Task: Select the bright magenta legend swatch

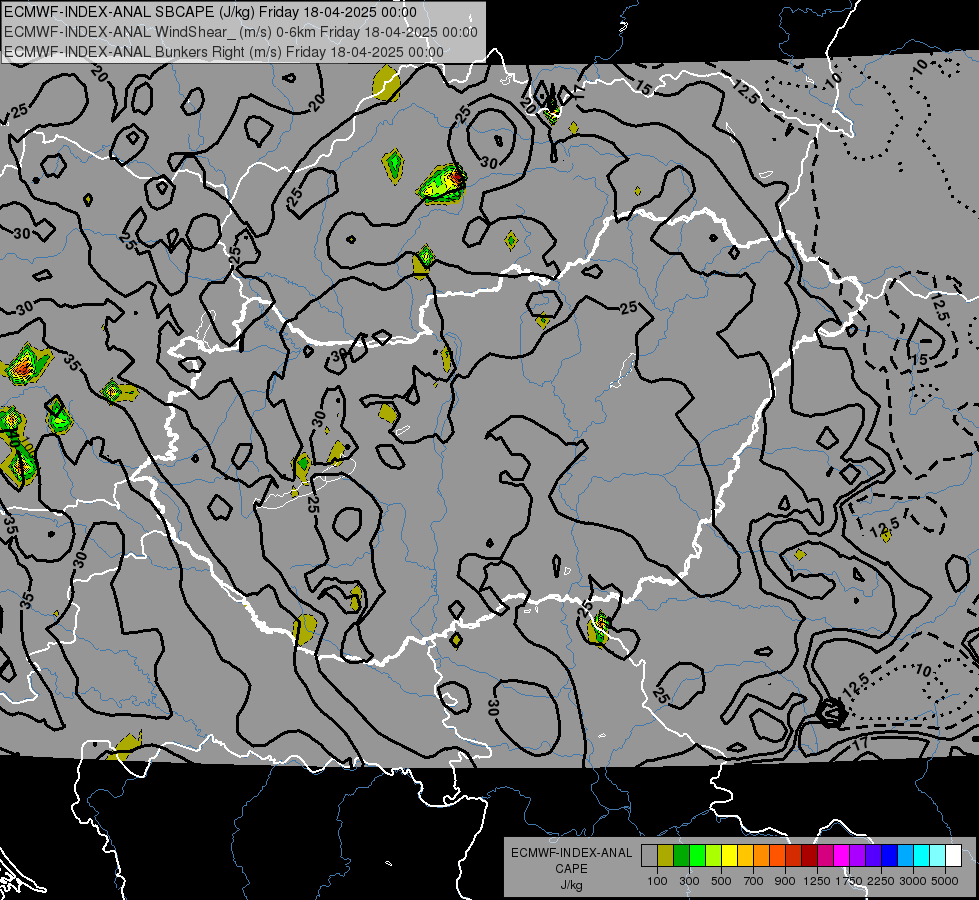Action: click(x=842, y=856)
